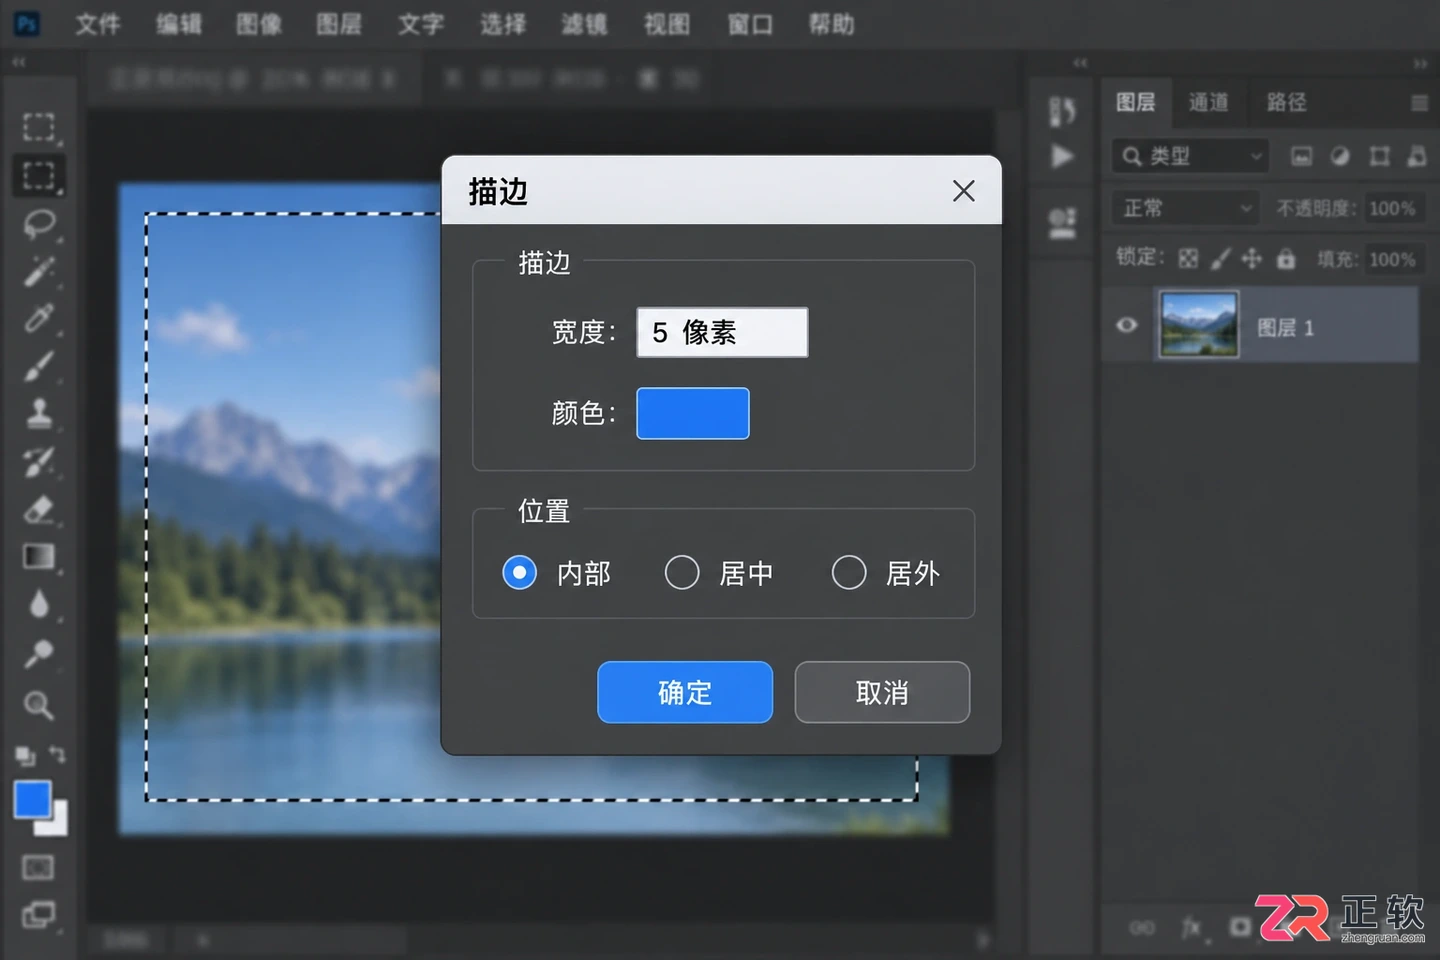Choose 居外 stroke position

pyautogui.click(x=887, y=573)
